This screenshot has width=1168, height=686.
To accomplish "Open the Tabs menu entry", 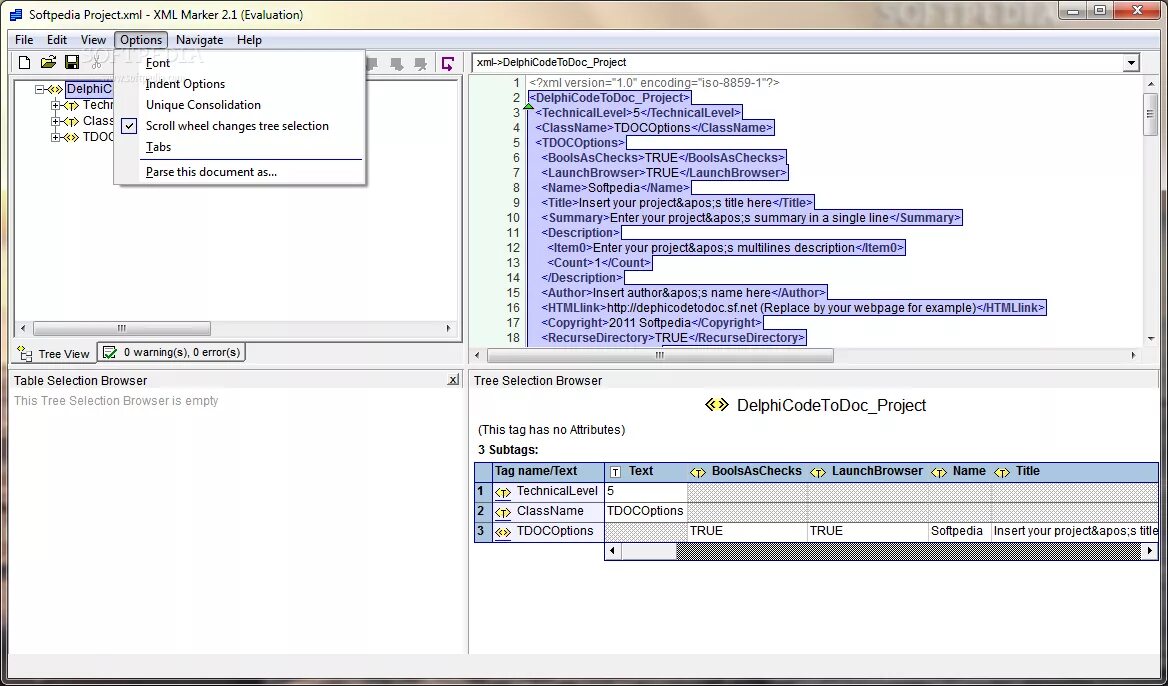I will 159,147.
